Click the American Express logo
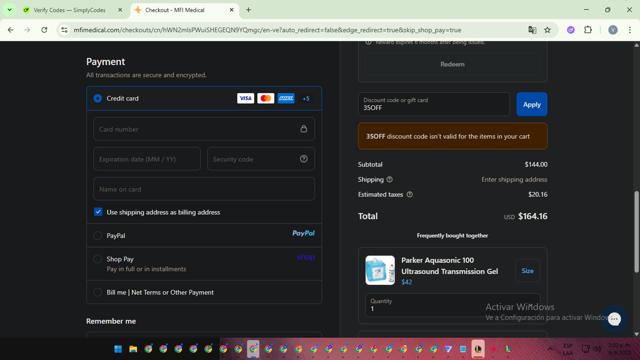The image size is (640, 360). click(x=286, y=98)
